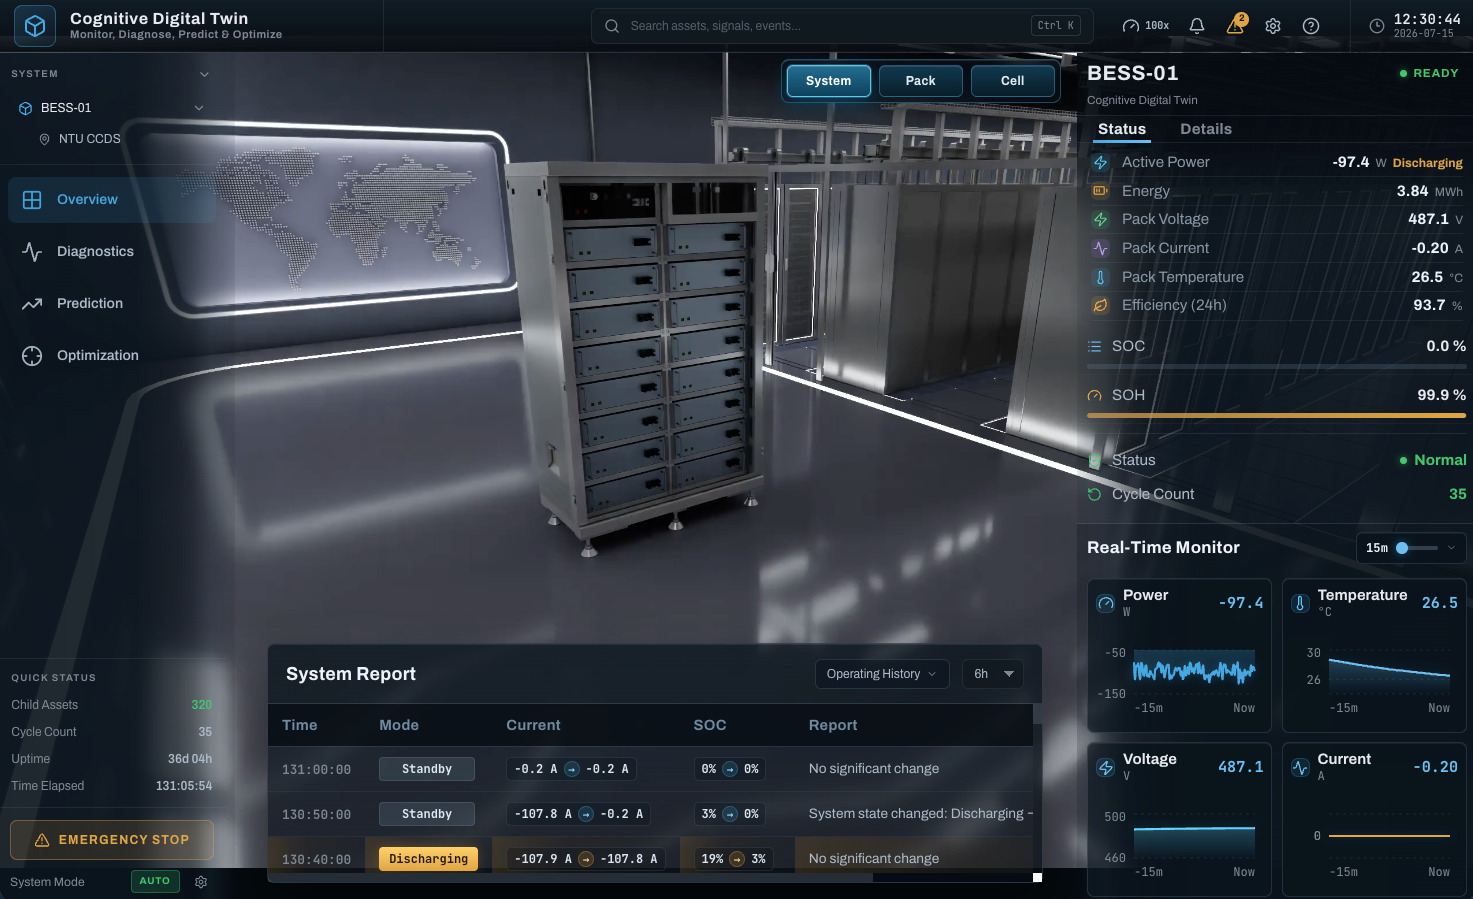
Task: Click the Temperature trend chart
Action: tap(1389, 671)
